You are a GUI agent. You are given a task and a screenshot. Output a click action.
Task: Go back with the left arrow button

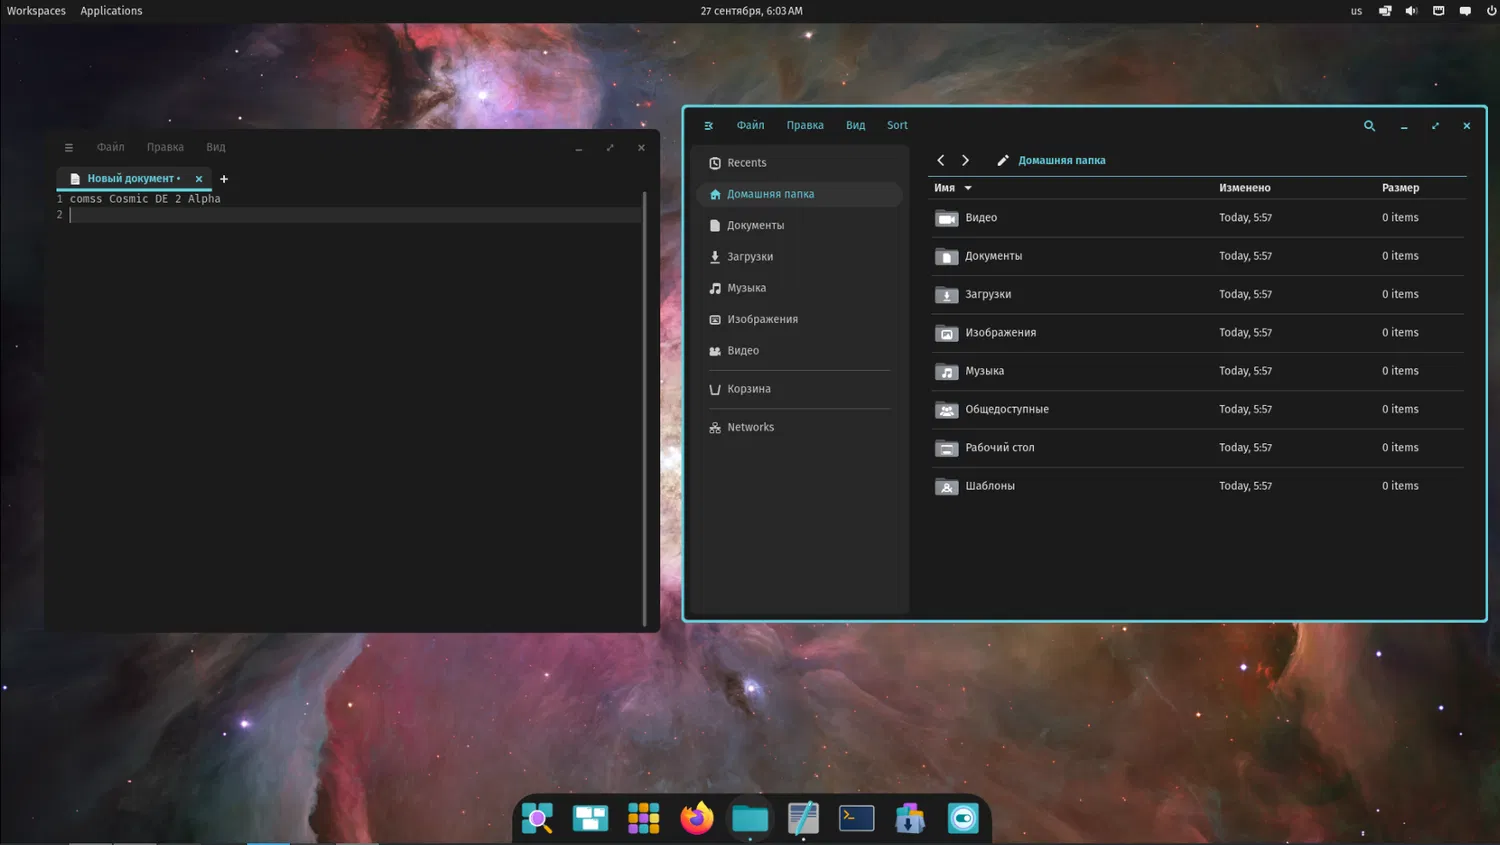pos(941,160)
